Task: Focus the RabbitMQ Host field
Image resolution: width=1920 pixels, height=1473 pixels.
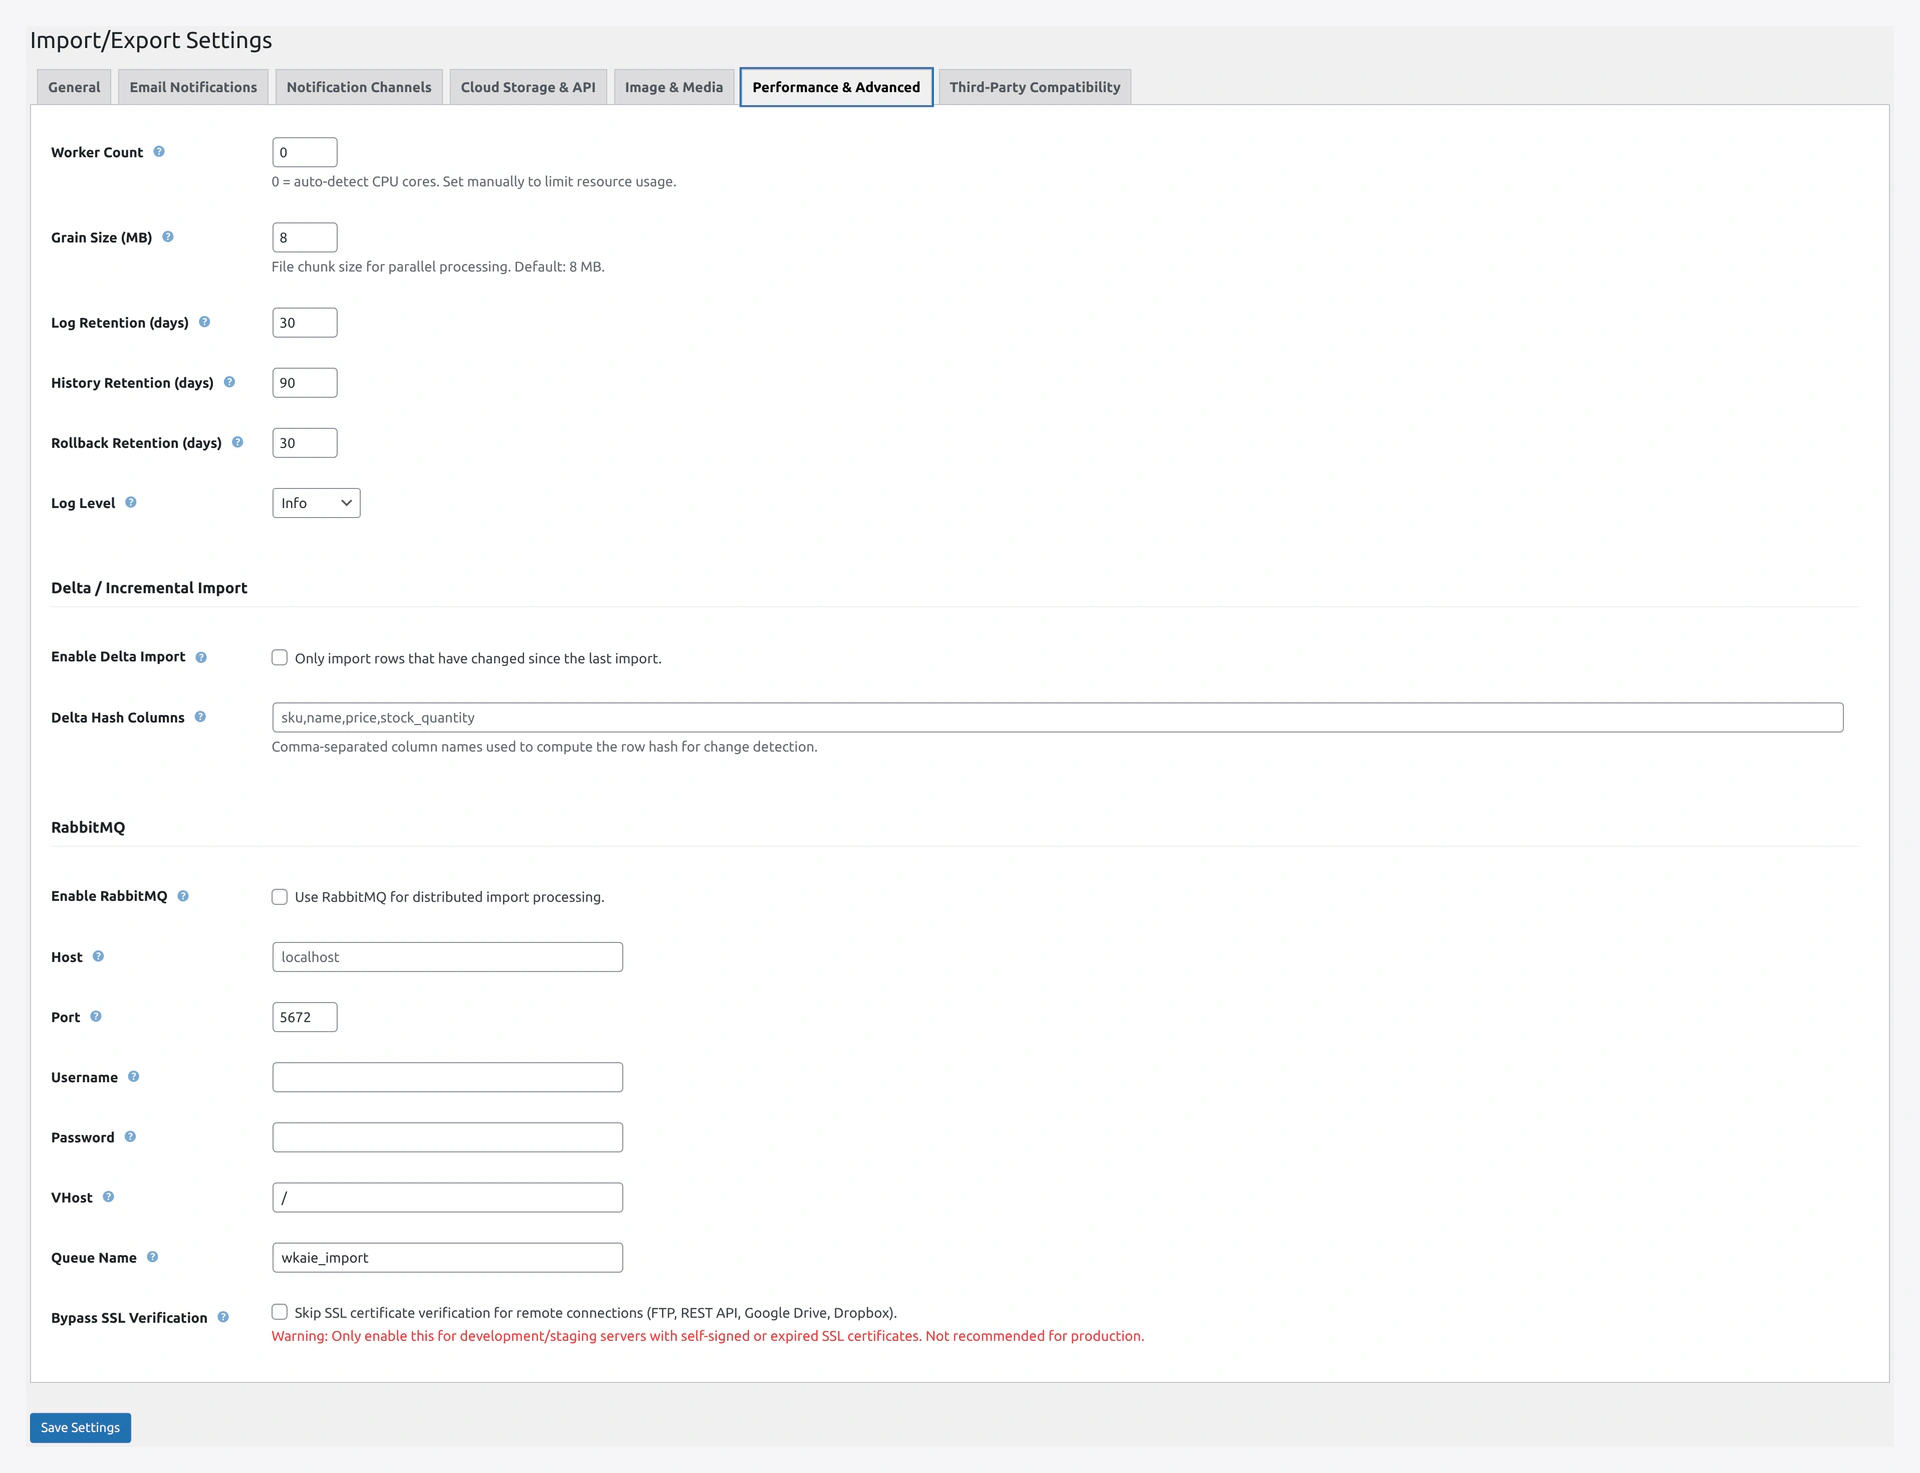Action: [447, 957]
